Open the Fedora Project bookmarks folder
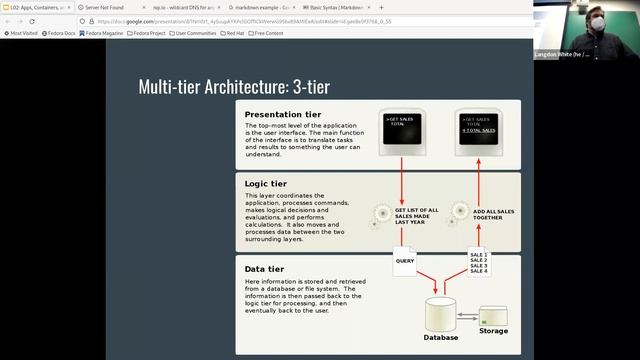Screen dimensions: 640x360 (x=146, y=33)
